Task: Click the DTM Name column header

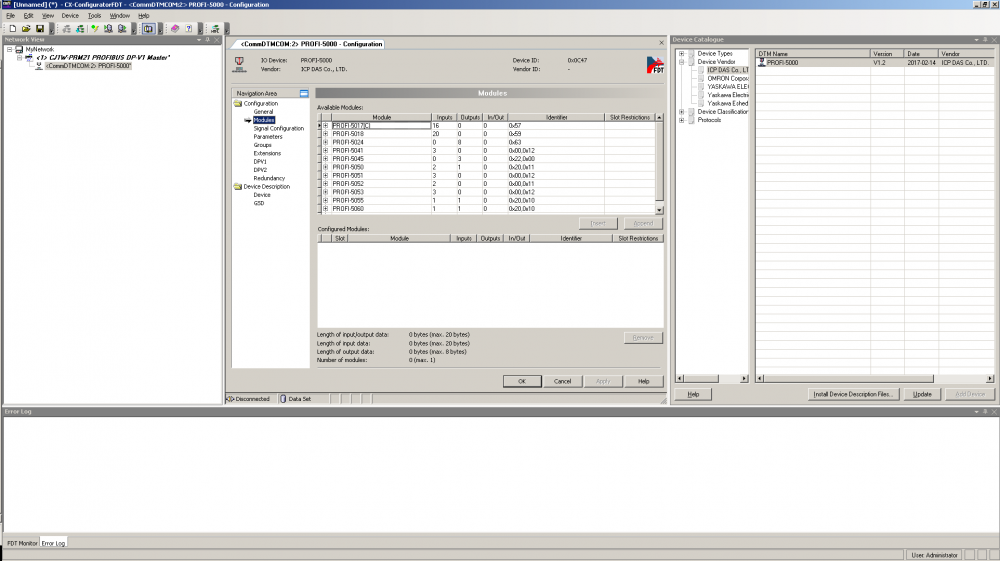Action: pos(813,54)
